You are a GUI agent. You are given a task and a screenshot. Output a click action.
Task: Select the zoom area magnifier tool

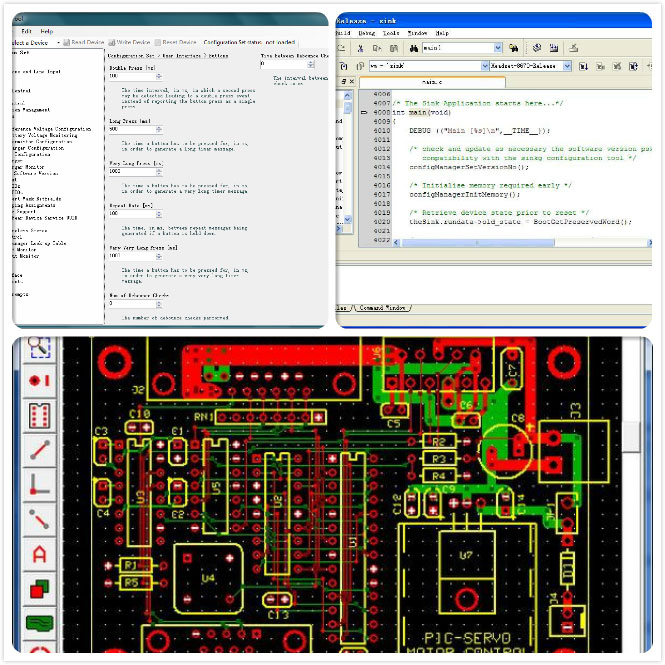pyautogui.click(x=39, y=347)
